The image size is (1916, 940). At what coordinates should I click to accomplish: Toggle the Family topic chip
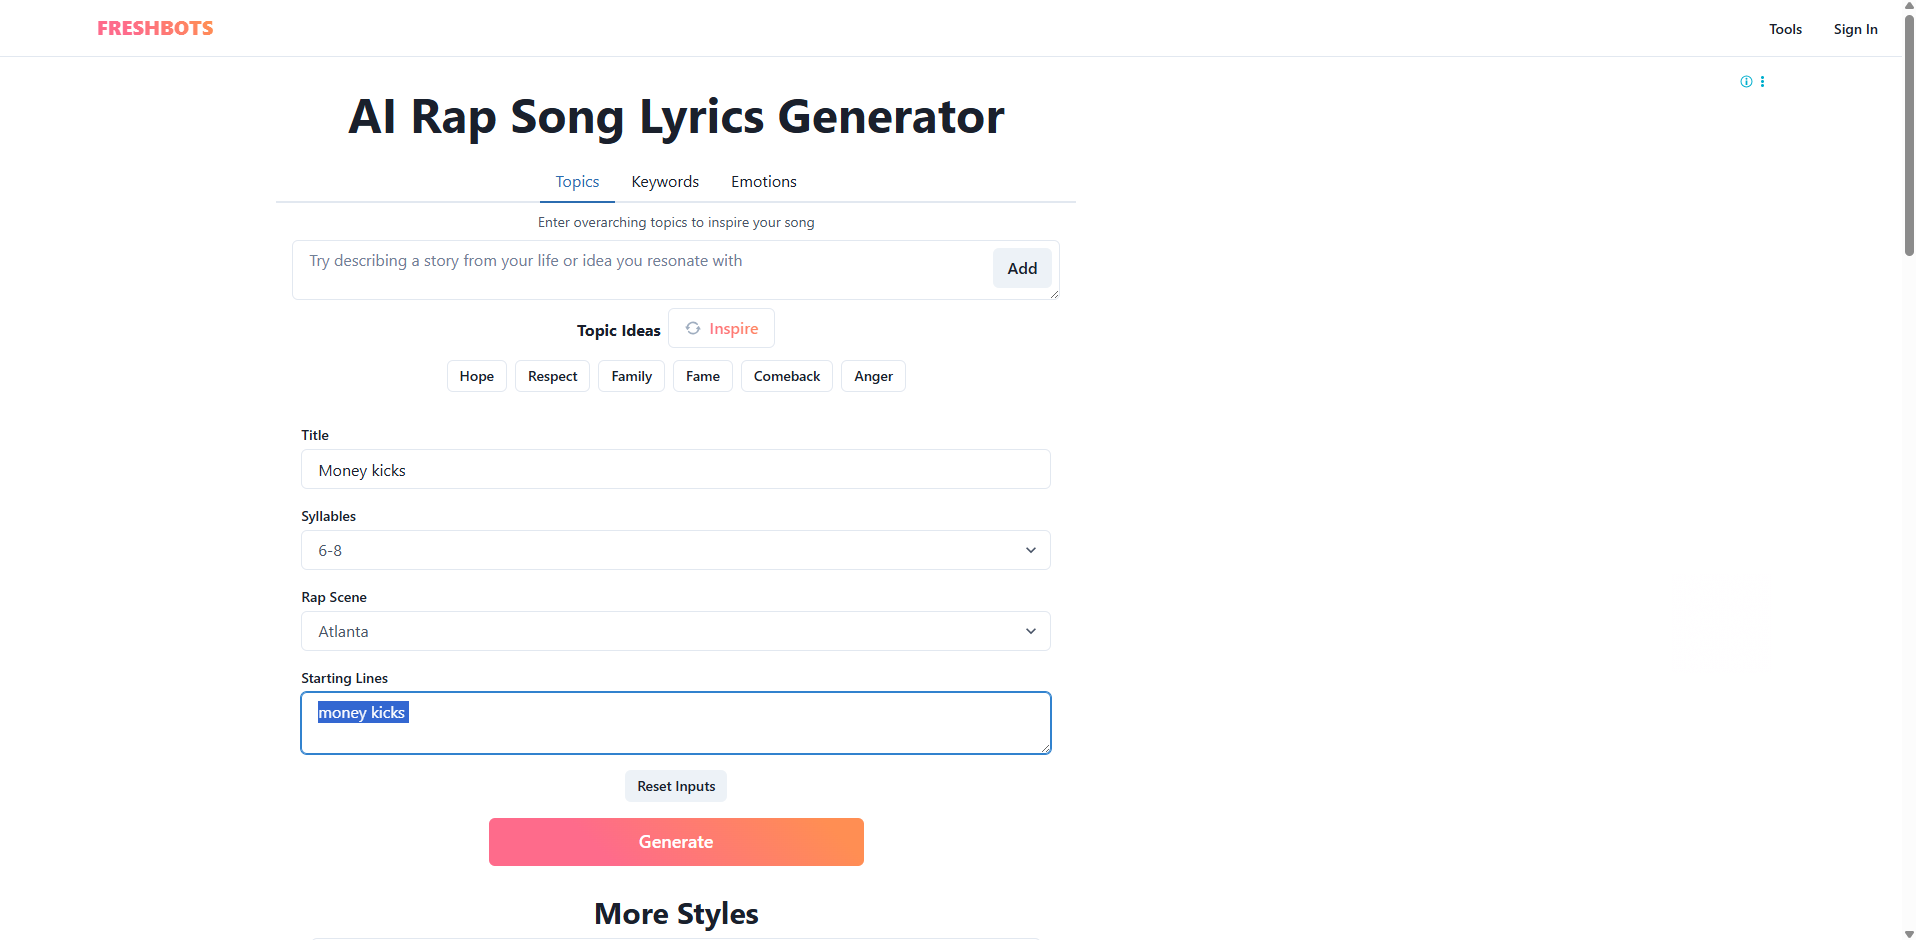pos(630,376)
